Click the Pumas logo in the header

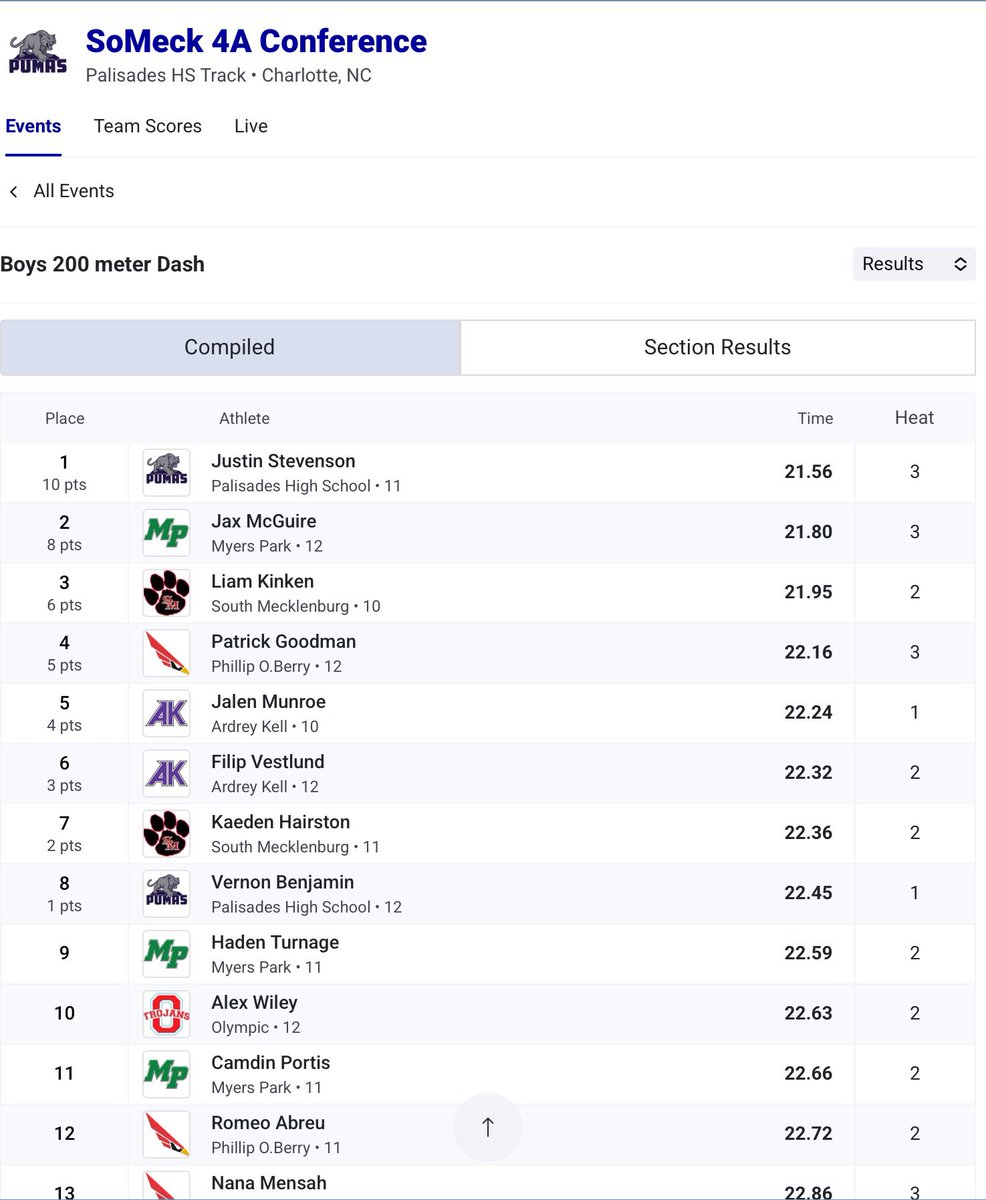pyautogui.click(x=38, y=52)
